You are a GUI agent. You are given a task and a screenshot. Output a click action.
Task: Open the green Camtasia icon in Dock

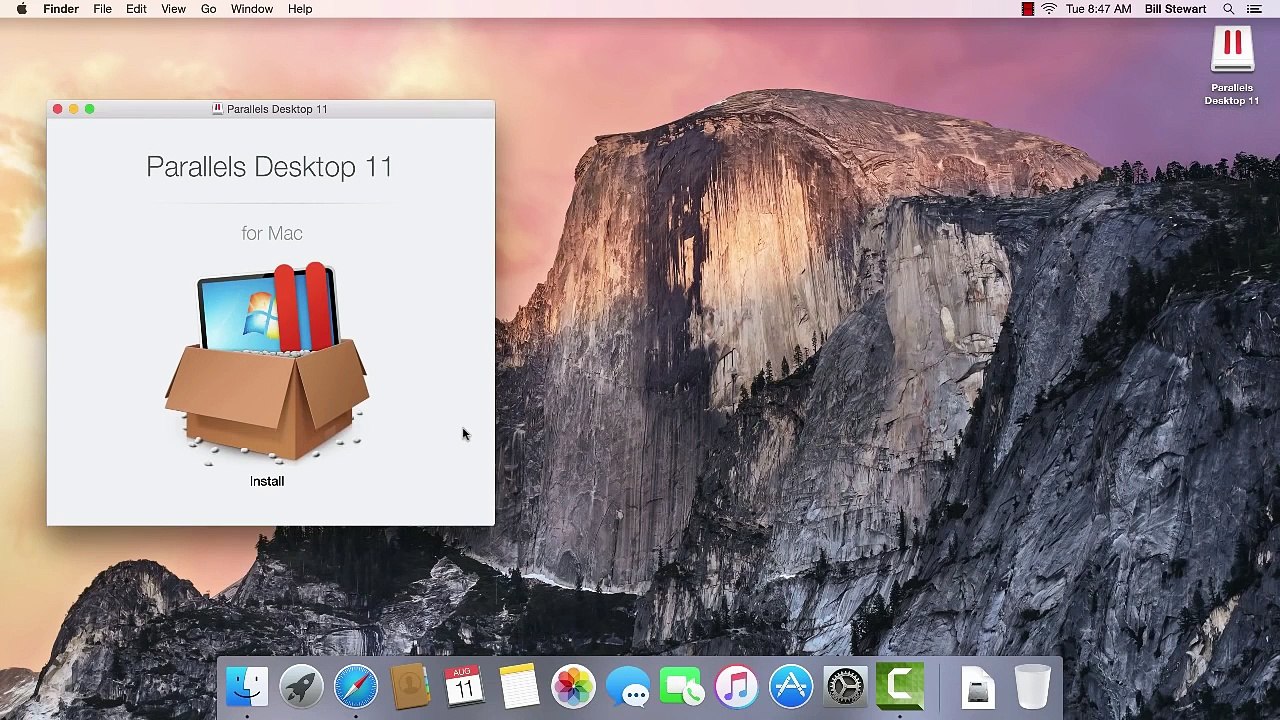900,685
